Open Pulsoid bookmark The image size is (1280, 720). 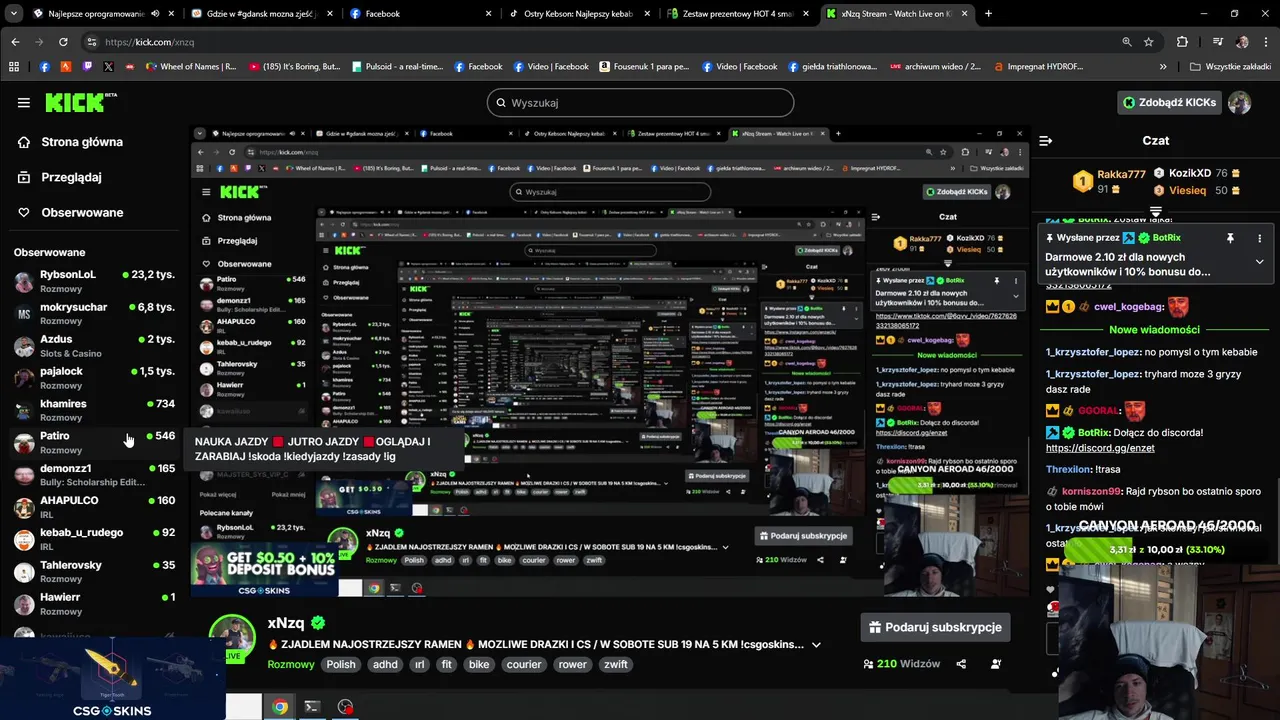pyautogui.click(x=396, y=67)
